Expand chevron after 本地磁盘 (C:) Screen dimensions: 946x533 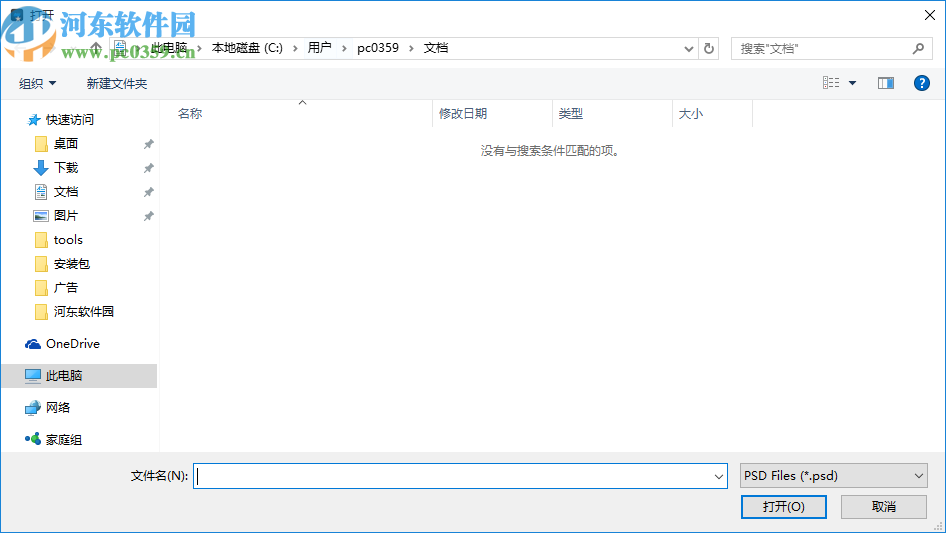(x=295, y=48)
